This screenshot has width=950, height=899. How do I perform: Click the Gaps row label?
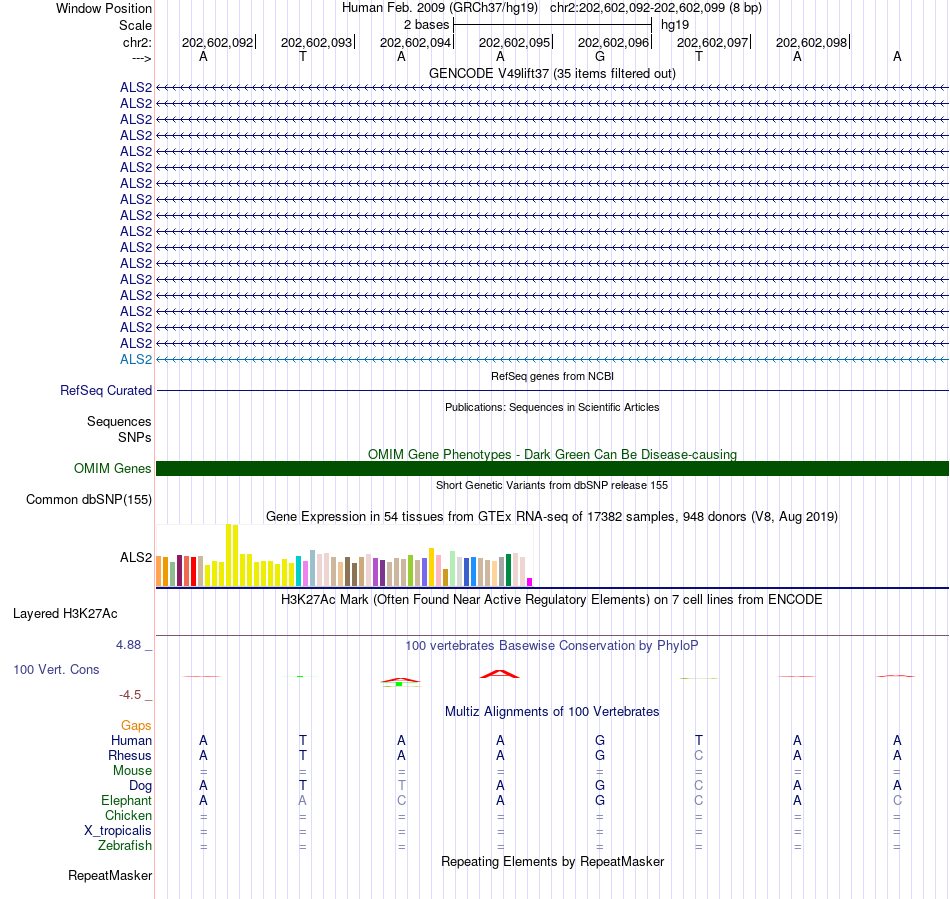[136, 725]
